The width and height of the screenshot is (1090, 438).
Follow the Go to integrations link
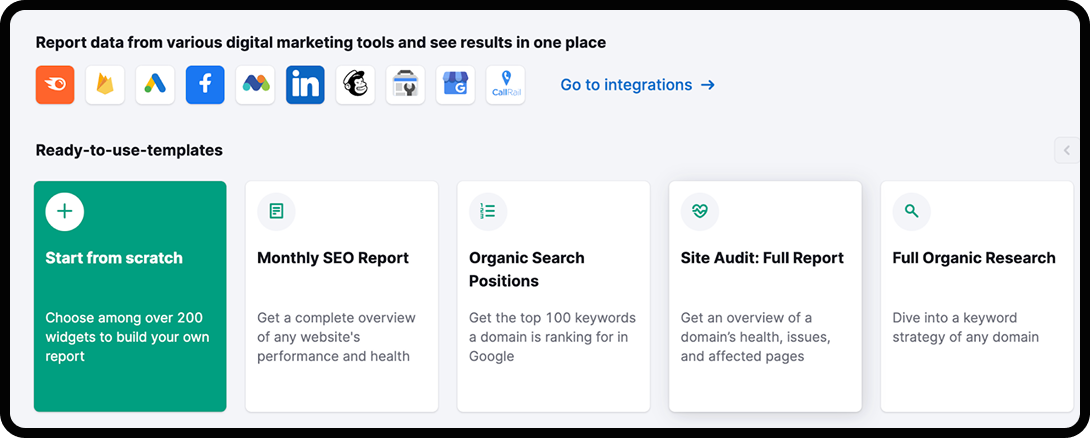(x=637, y=85)
